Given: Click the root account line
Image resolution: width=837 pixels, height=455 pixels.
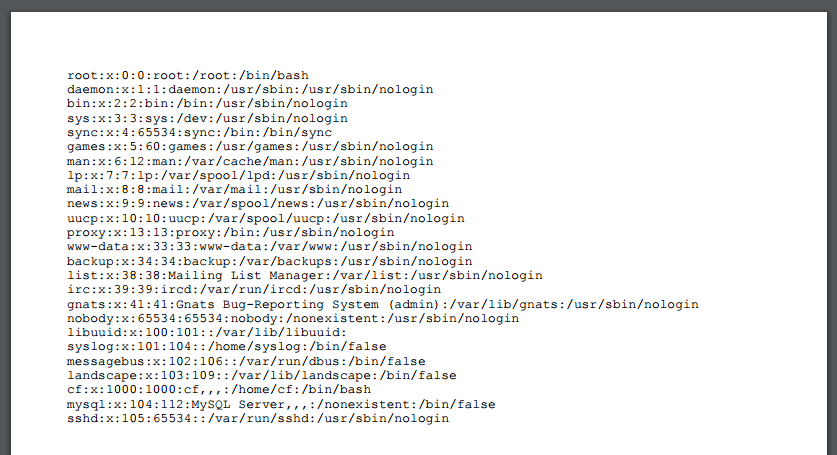Looking at the screenshot, I should (x=188, y=75).
